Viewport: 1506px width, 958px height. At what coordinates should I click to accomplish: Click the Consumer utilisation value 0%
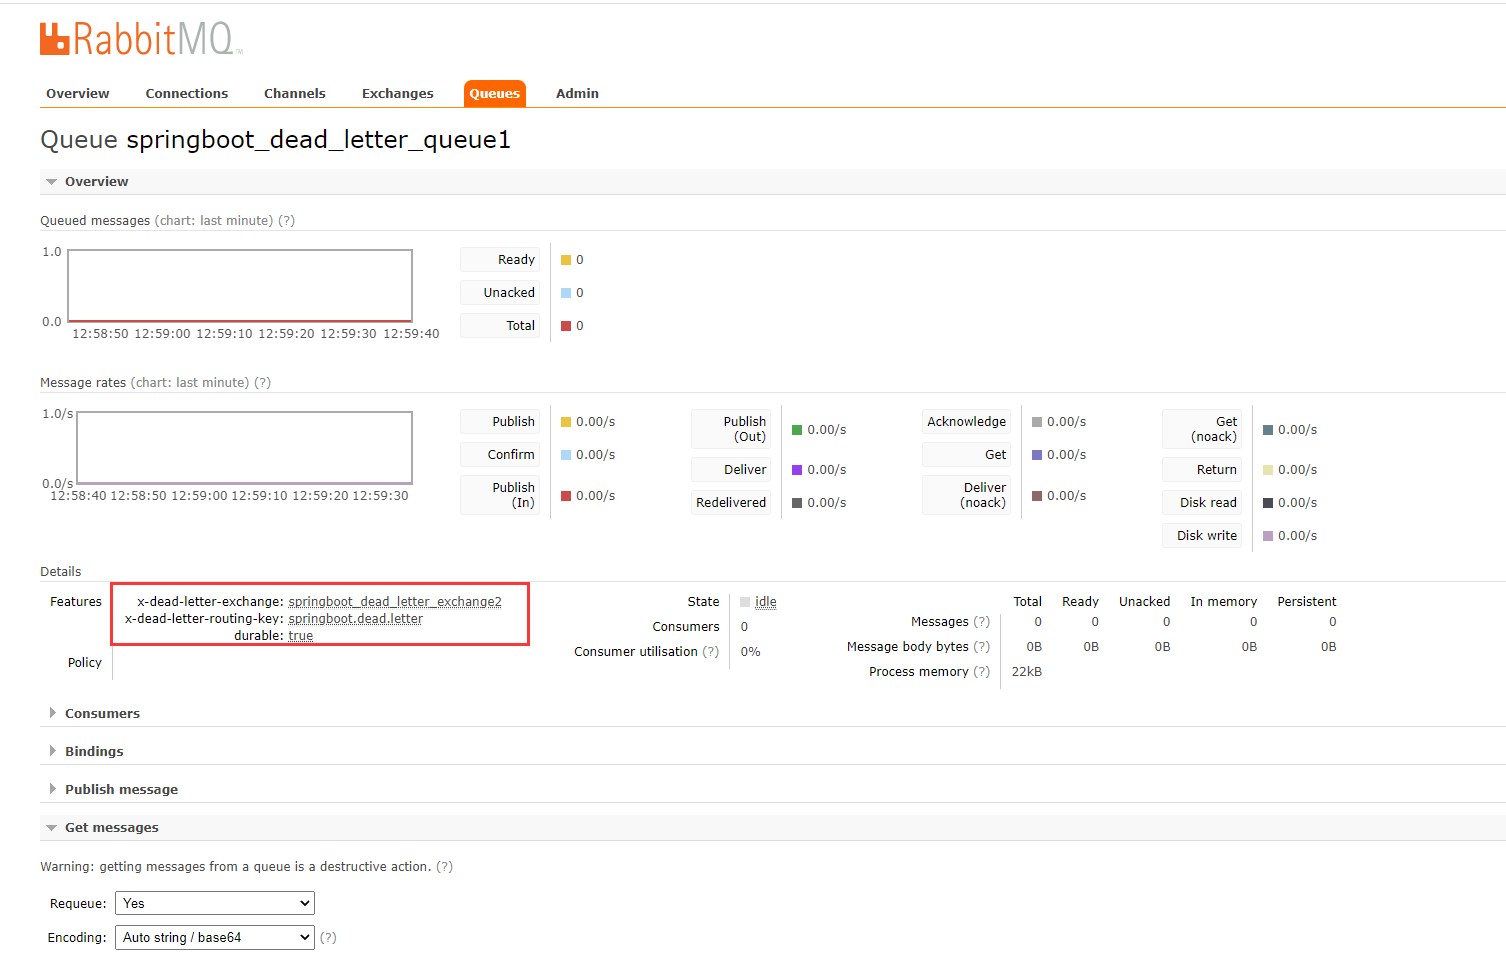[750, 651]
